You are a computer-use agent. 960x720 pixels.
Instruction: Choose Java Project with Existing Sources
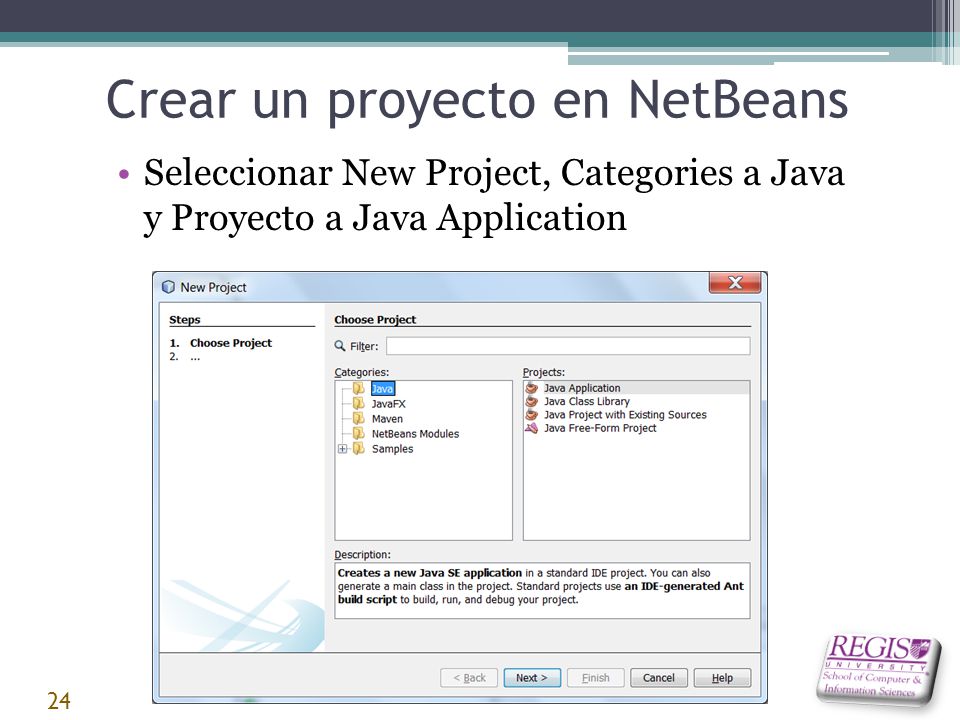(625, 414)
